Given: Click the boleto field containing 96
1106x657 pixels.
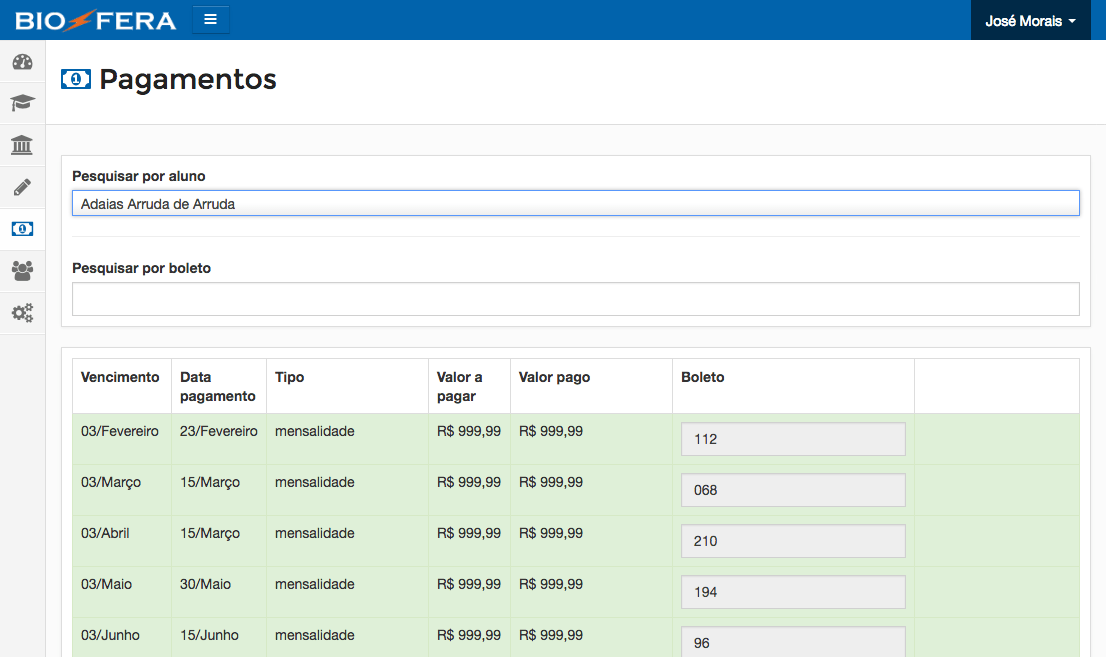Looking at the screenshot, I should tap(793, 642).
